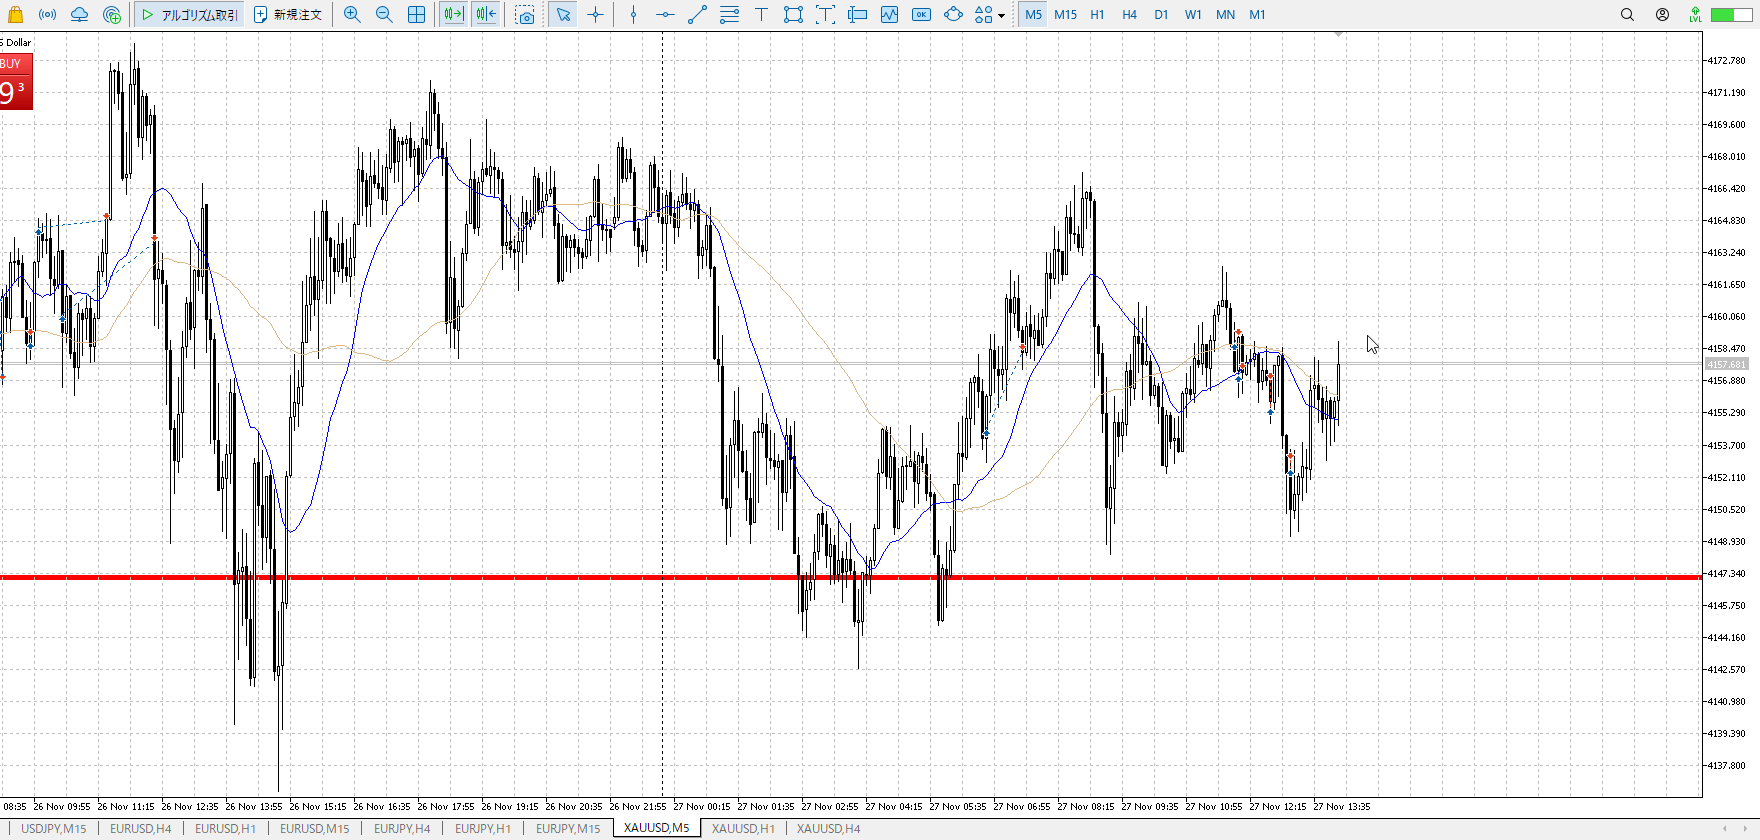This screenshot has width=1760, height=840.
Task: Draw a vertical line with toolbar tool
Action: 633,15
